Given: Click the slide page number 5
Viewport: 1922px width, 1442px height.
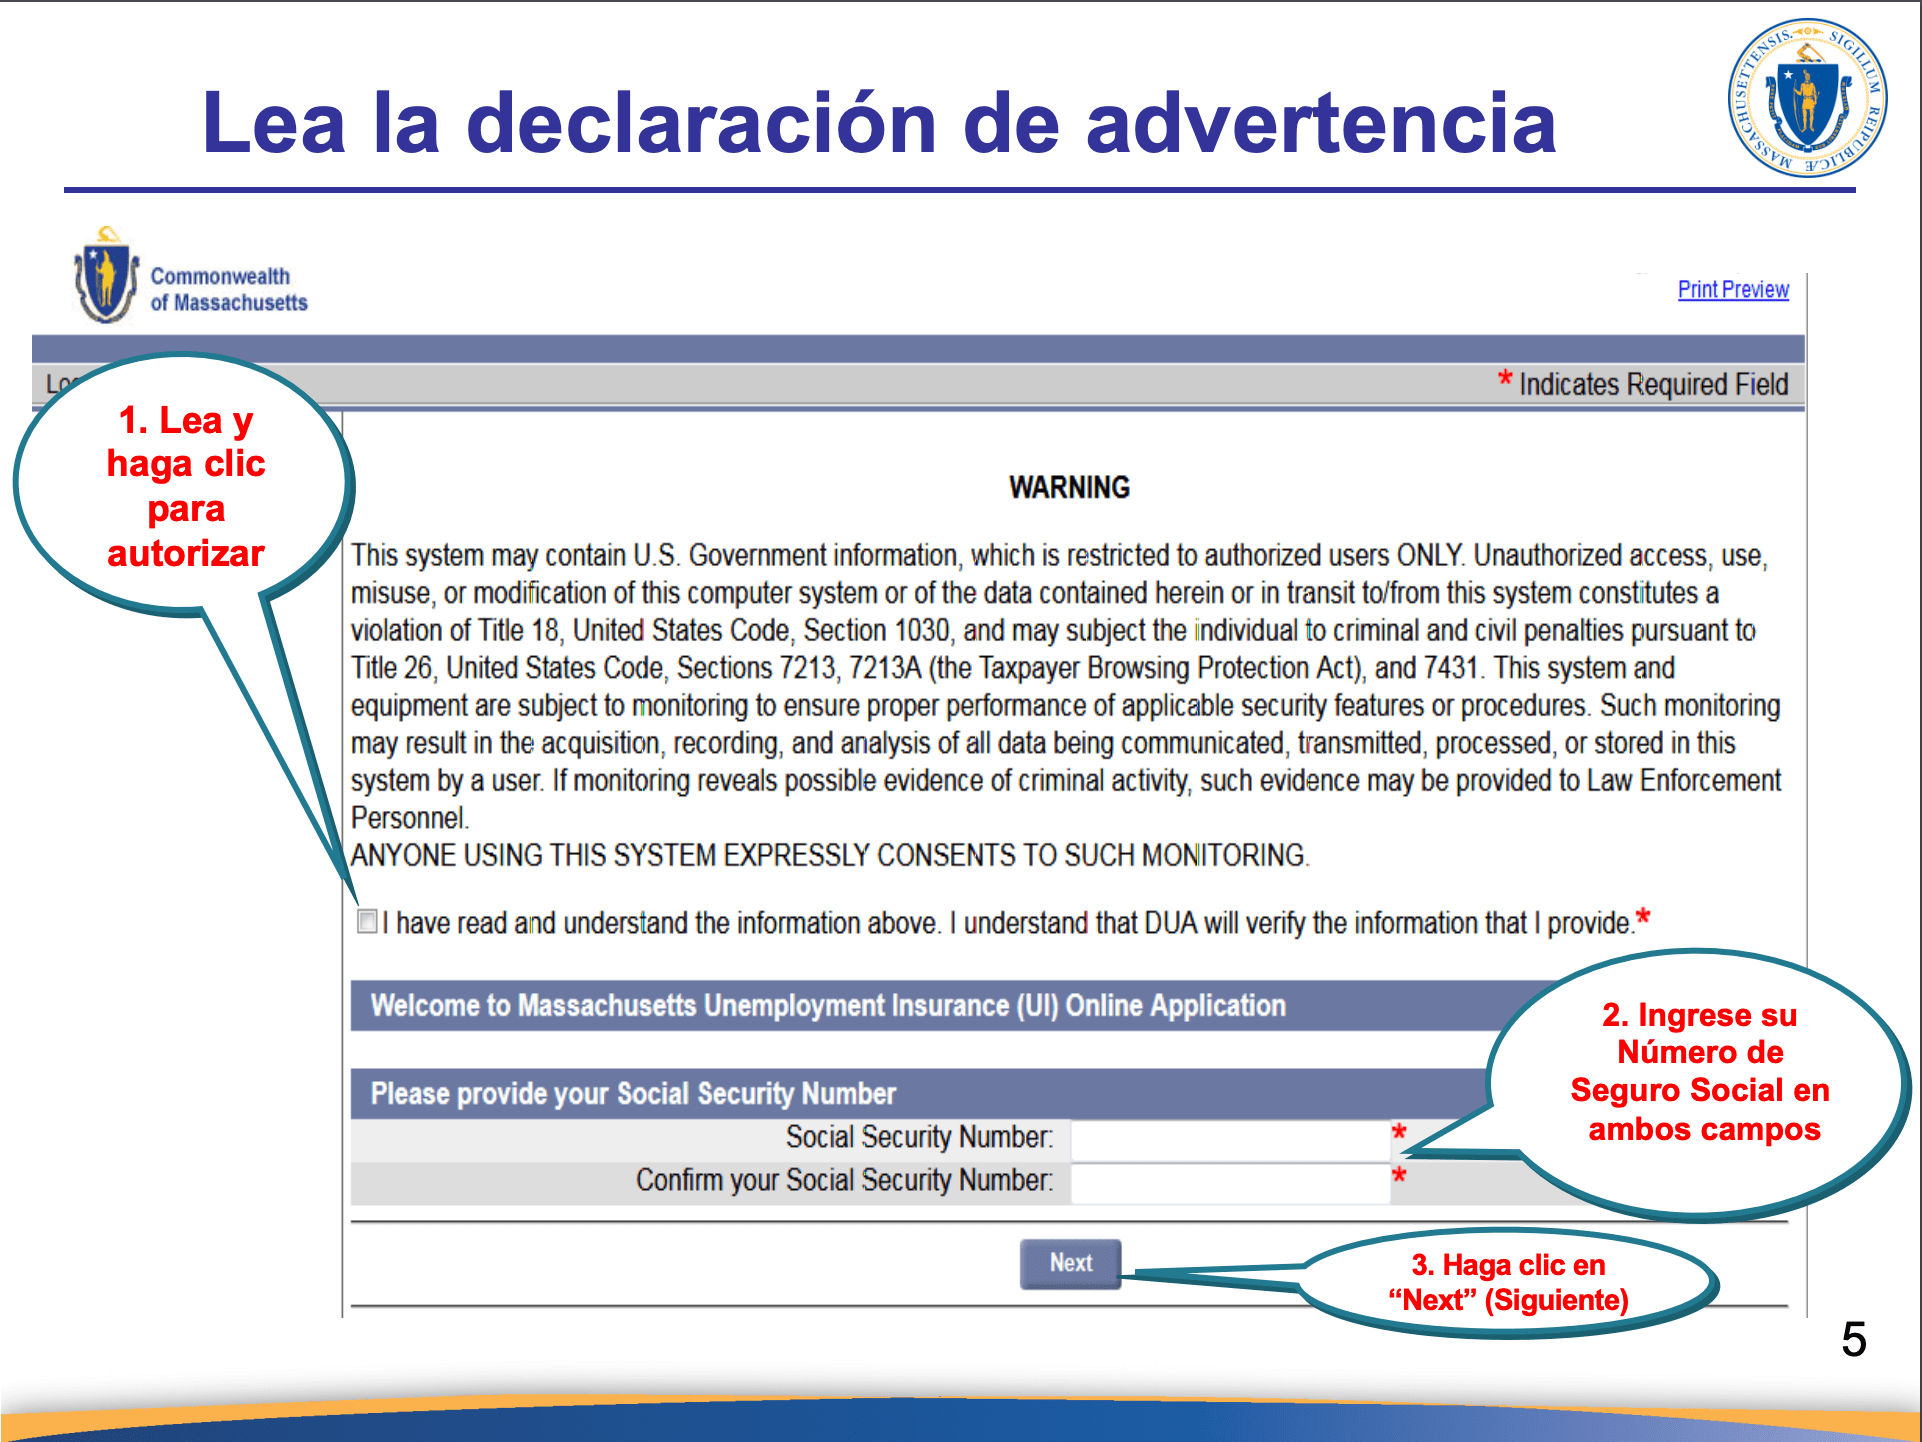Looking at the screenshot, I should point(1854,1340).
